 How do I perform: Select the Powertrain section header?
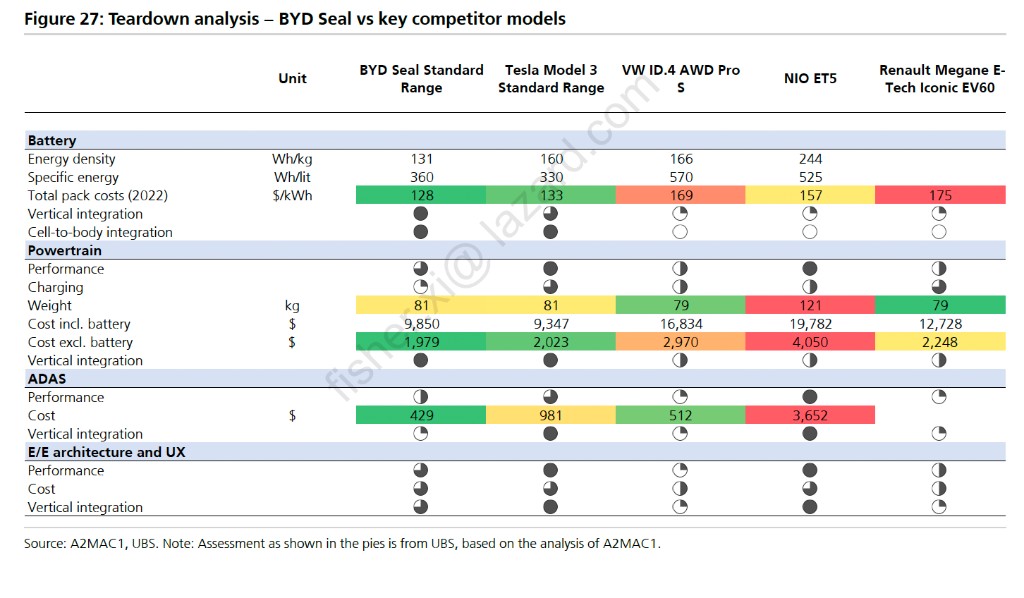[x=66, y=251]
